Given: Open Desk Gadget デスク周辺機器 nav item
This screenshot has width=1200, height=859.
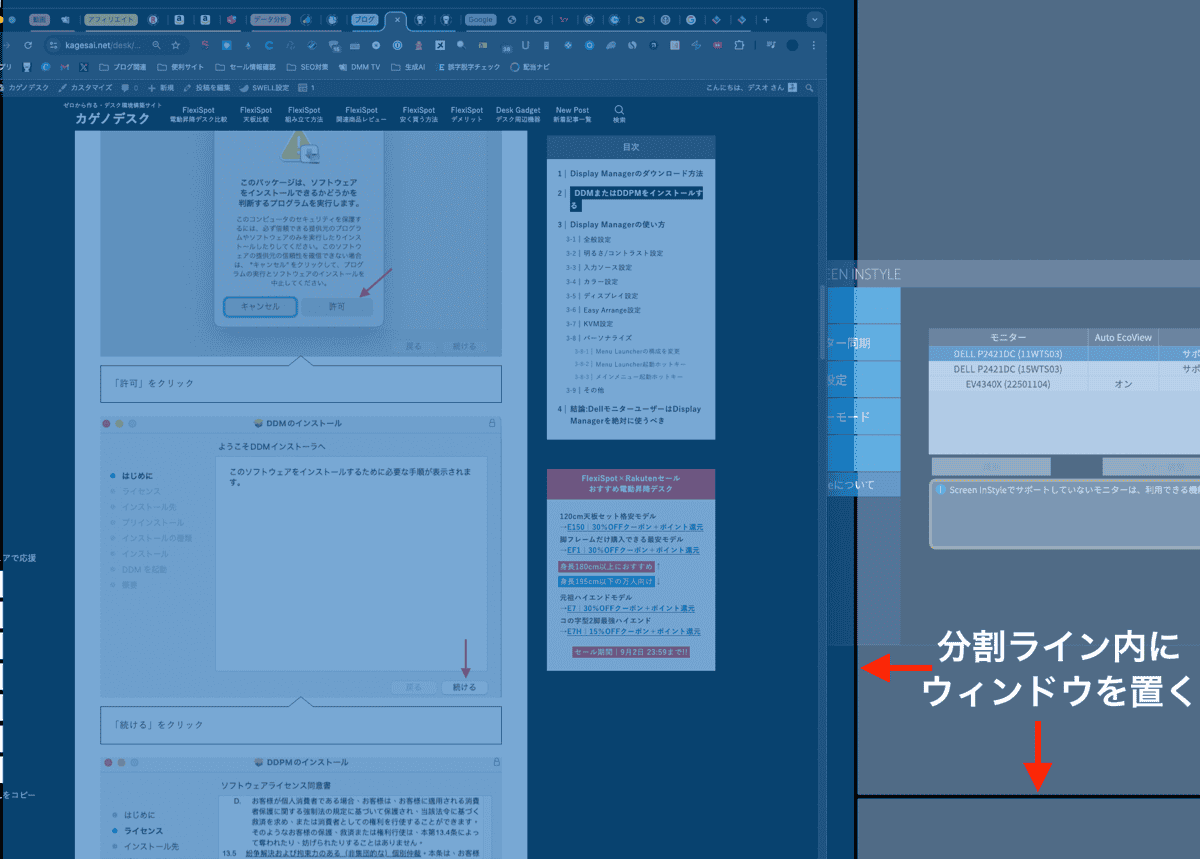Looking at the screenshot, I should tap(518, 114).
